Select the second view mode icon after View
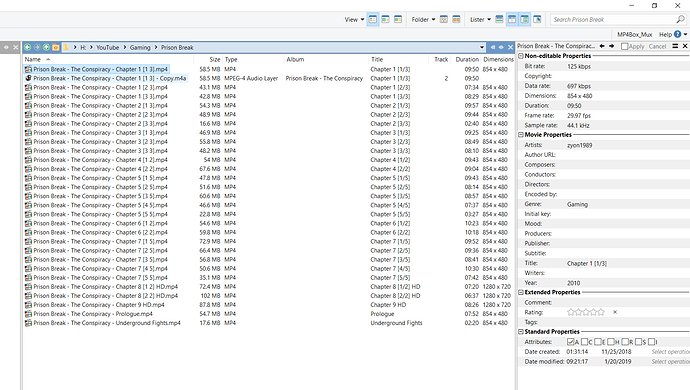Screen dimensions: 690x390 [385, 19]
